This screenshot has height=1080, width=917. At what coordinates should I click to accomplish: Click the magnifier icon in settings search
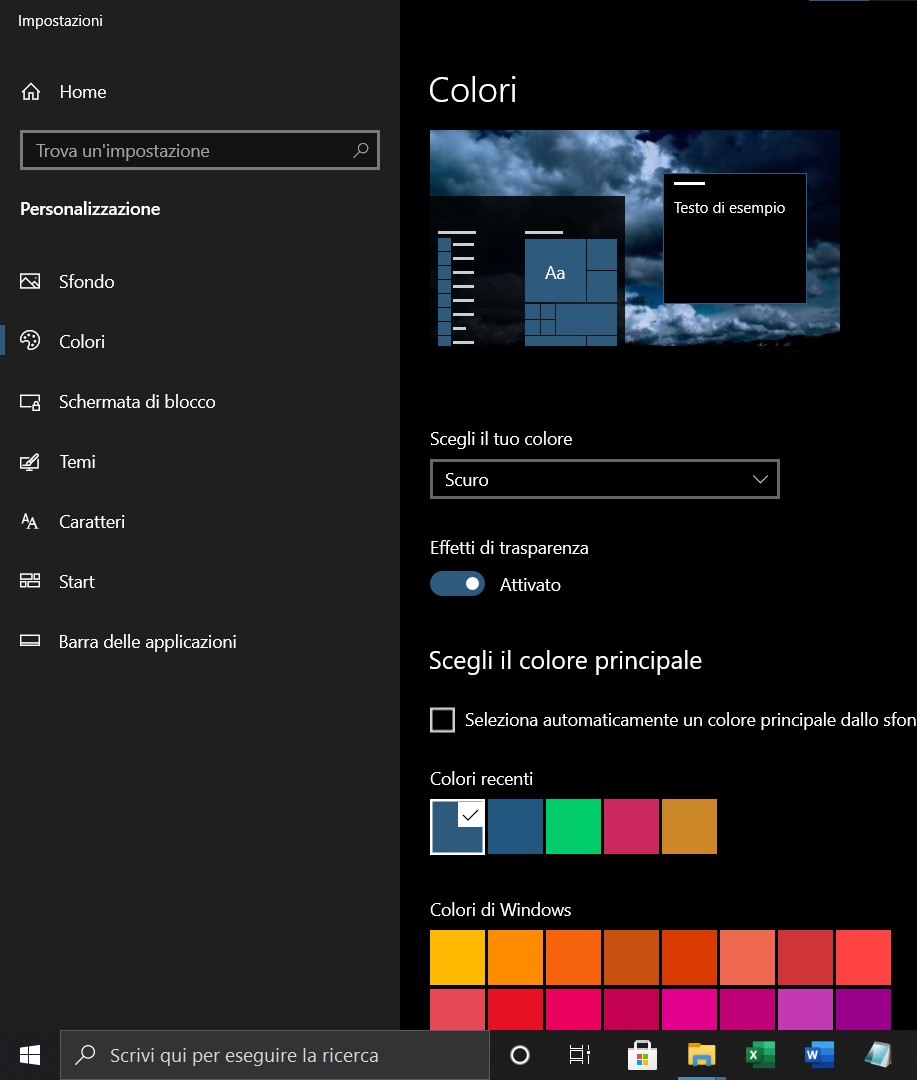click(x=361, y=150)
